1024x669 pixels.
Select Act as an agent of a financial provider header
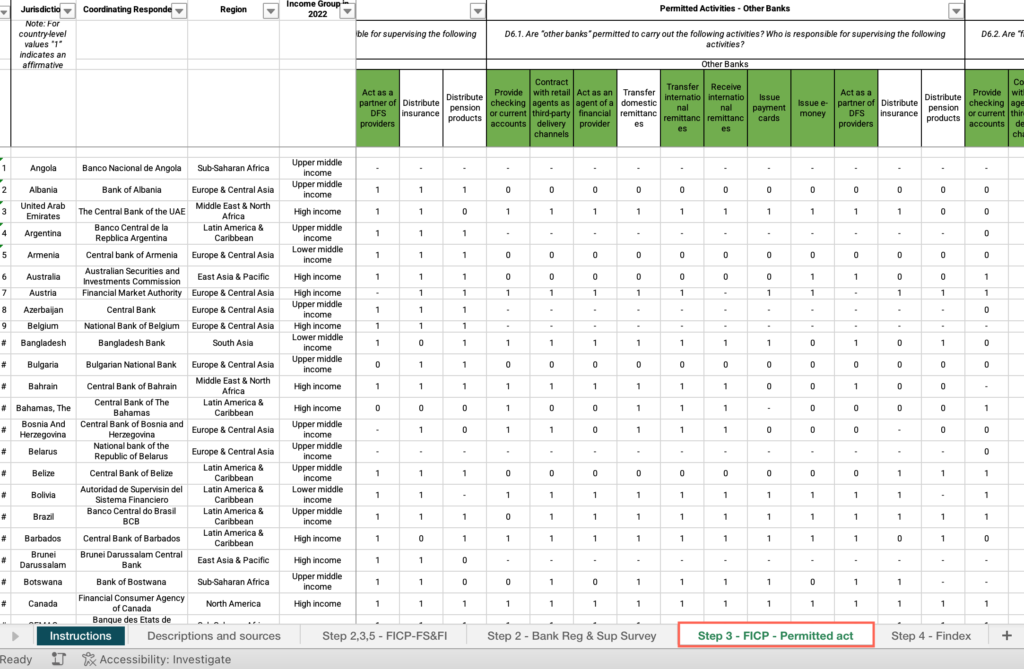click(x=595, y=108)
